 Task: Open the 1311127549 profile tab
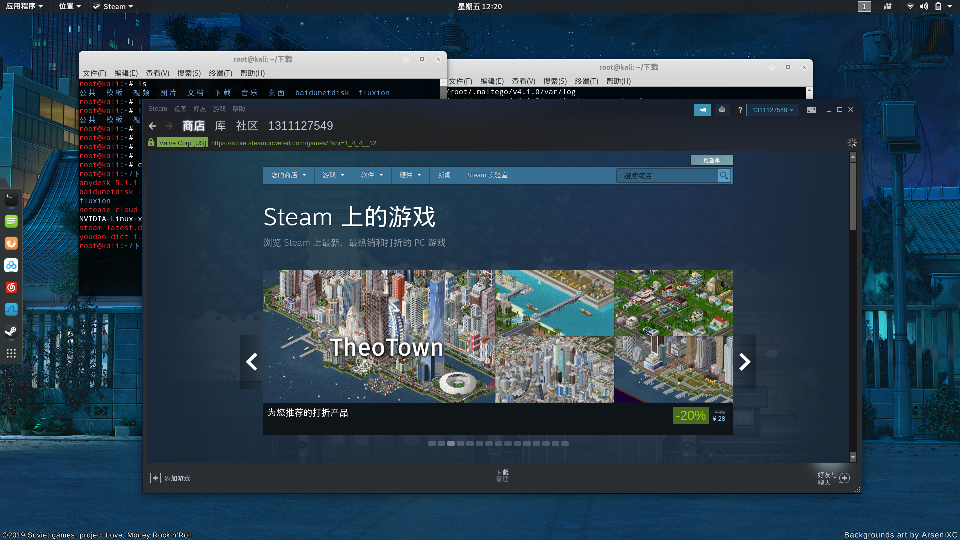point(301,126)
